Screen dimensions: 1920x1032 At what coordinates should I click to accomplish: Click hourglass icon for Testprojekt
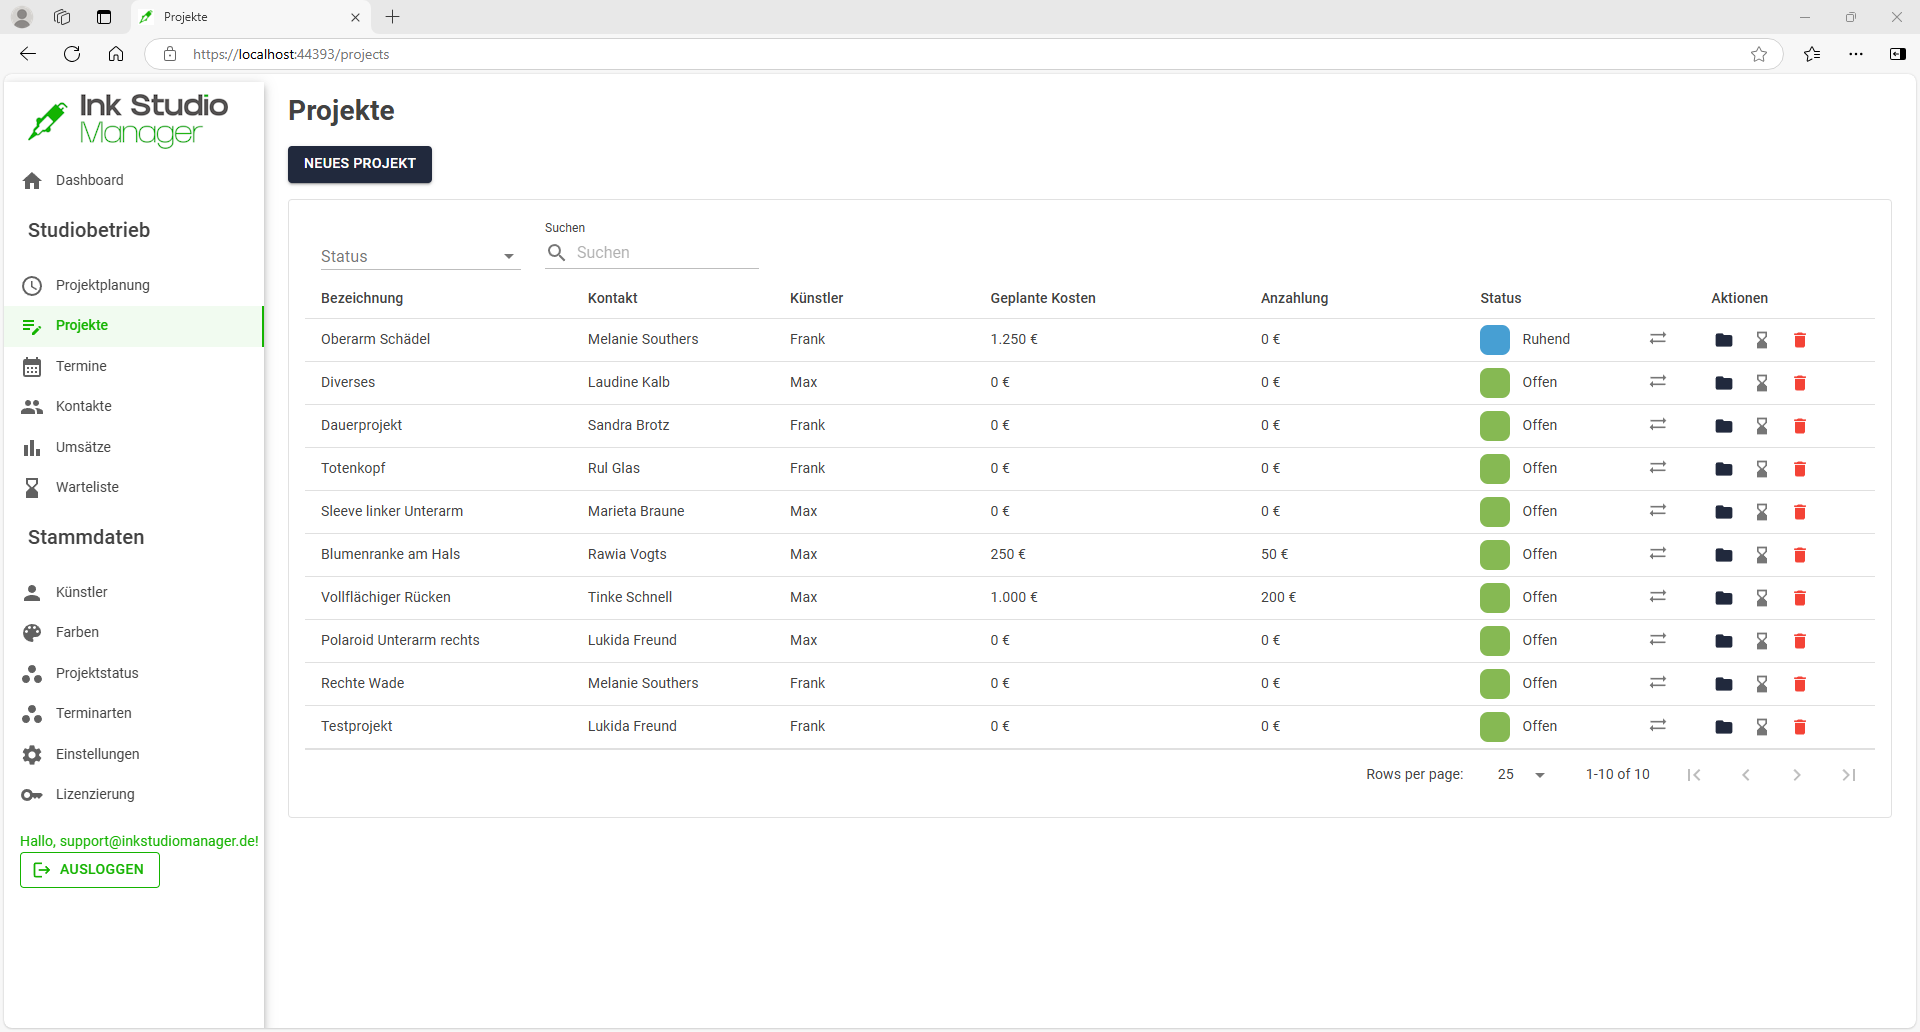tap(1761, 727)
